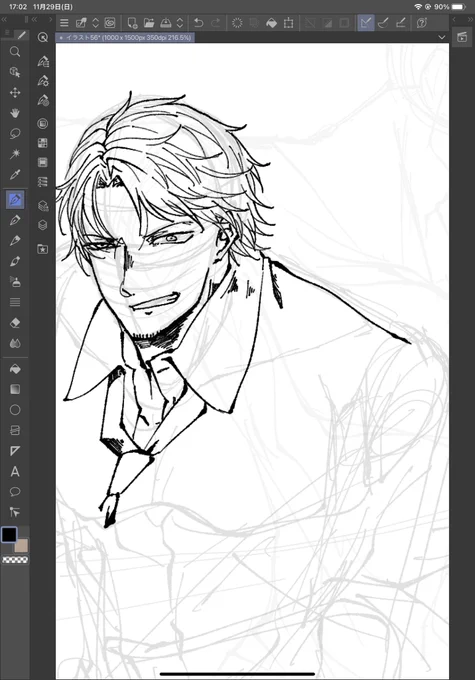Open the Layer Property palette icon
The image size is (475, 680).
click(x=43, y=206)
